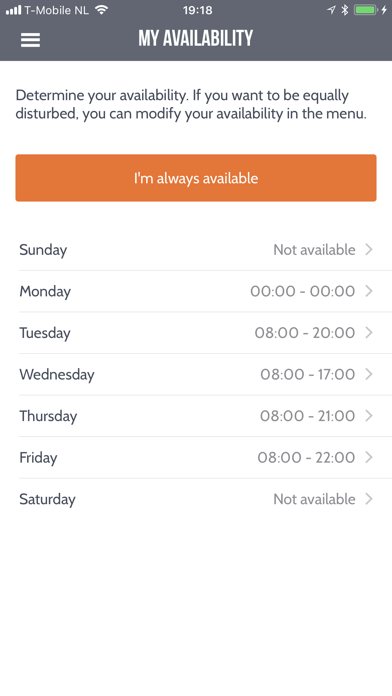The image size is (392, 696).
Task: Change Saturday "Not available" status
Action: pos(314,499)
